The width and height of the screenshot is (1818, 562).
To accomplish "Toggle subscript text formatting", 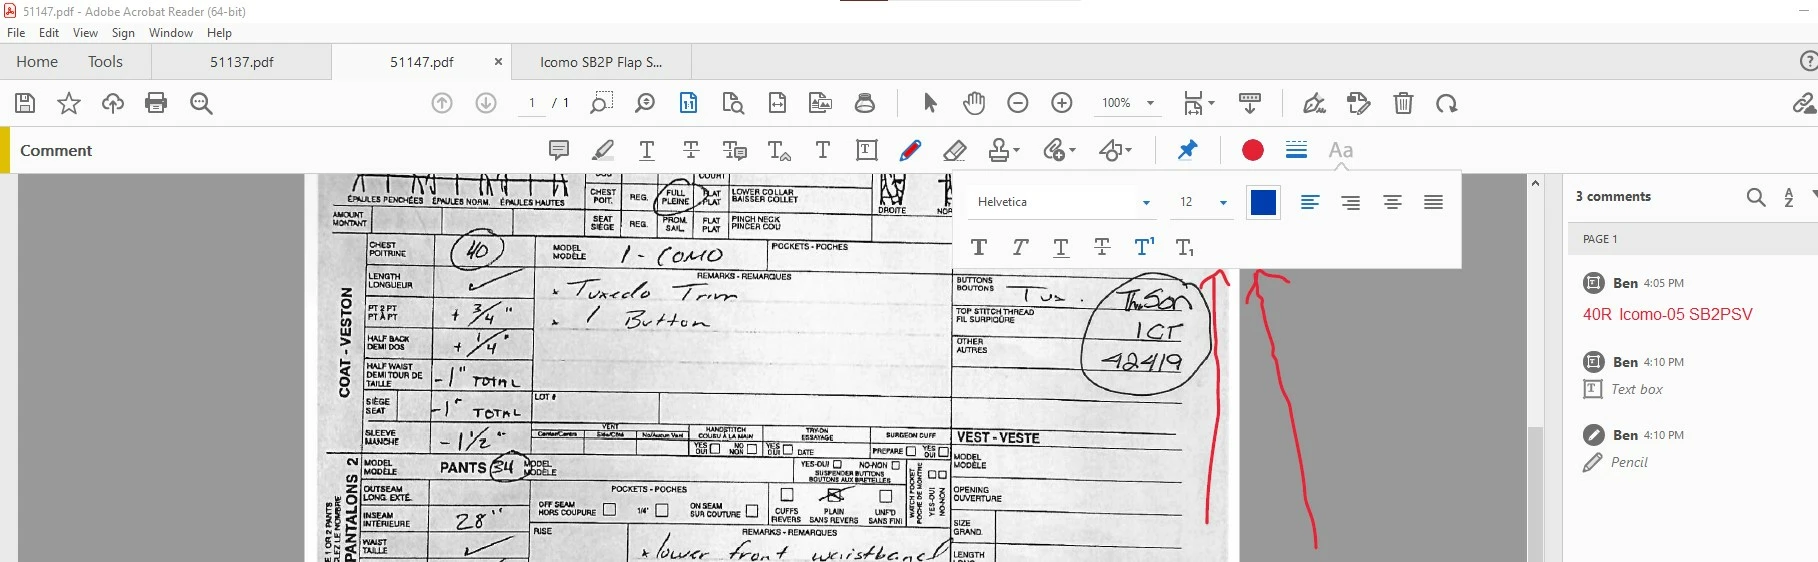I will 1185,247.
